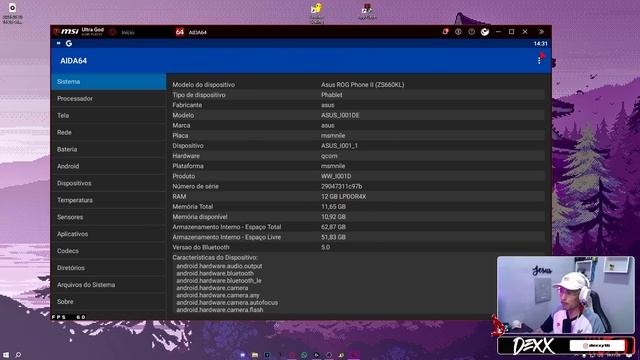Click android.hardware.camera.autofocus entry
The image size is (640, 360).
point(227,303)
